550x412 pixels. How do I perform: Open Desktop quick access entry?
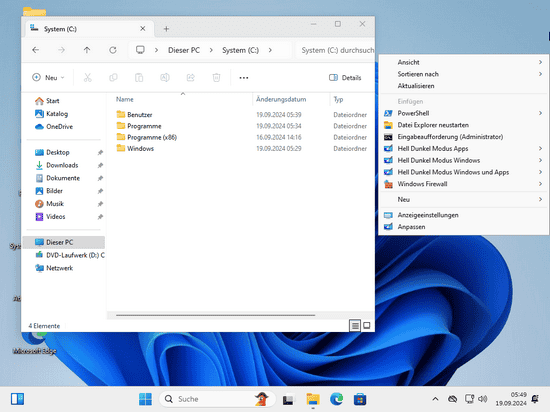[x=63, y=152]
